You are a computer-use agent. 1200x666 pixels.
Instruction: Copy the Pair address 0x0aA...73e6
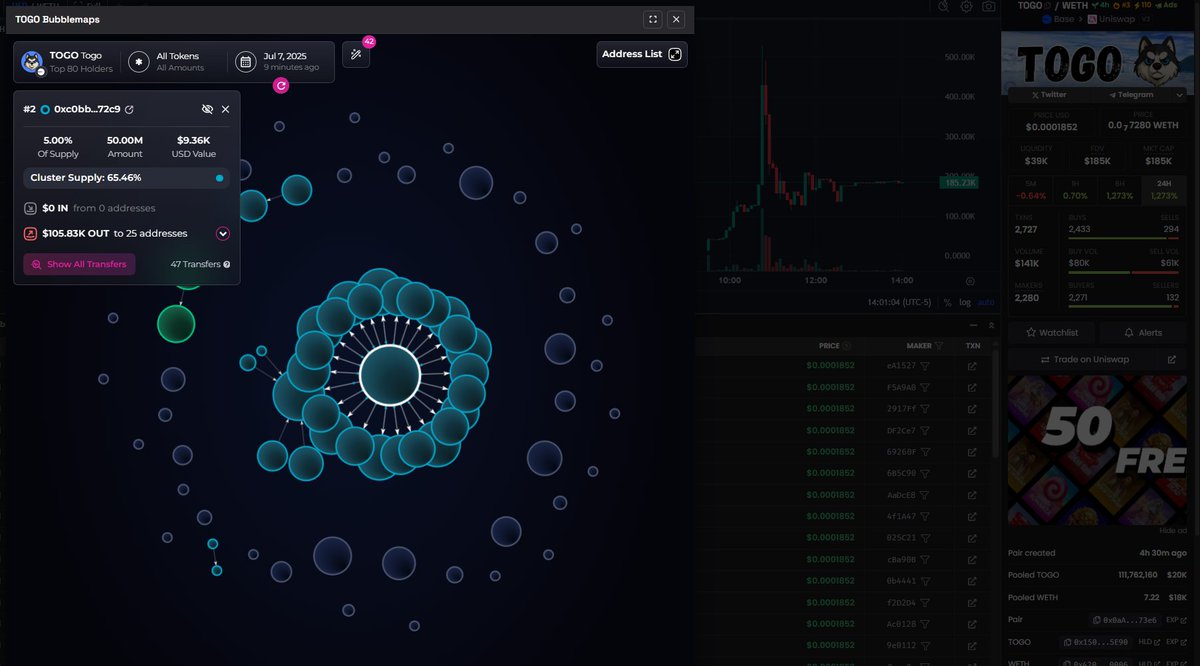click(x=1124, y=620)
